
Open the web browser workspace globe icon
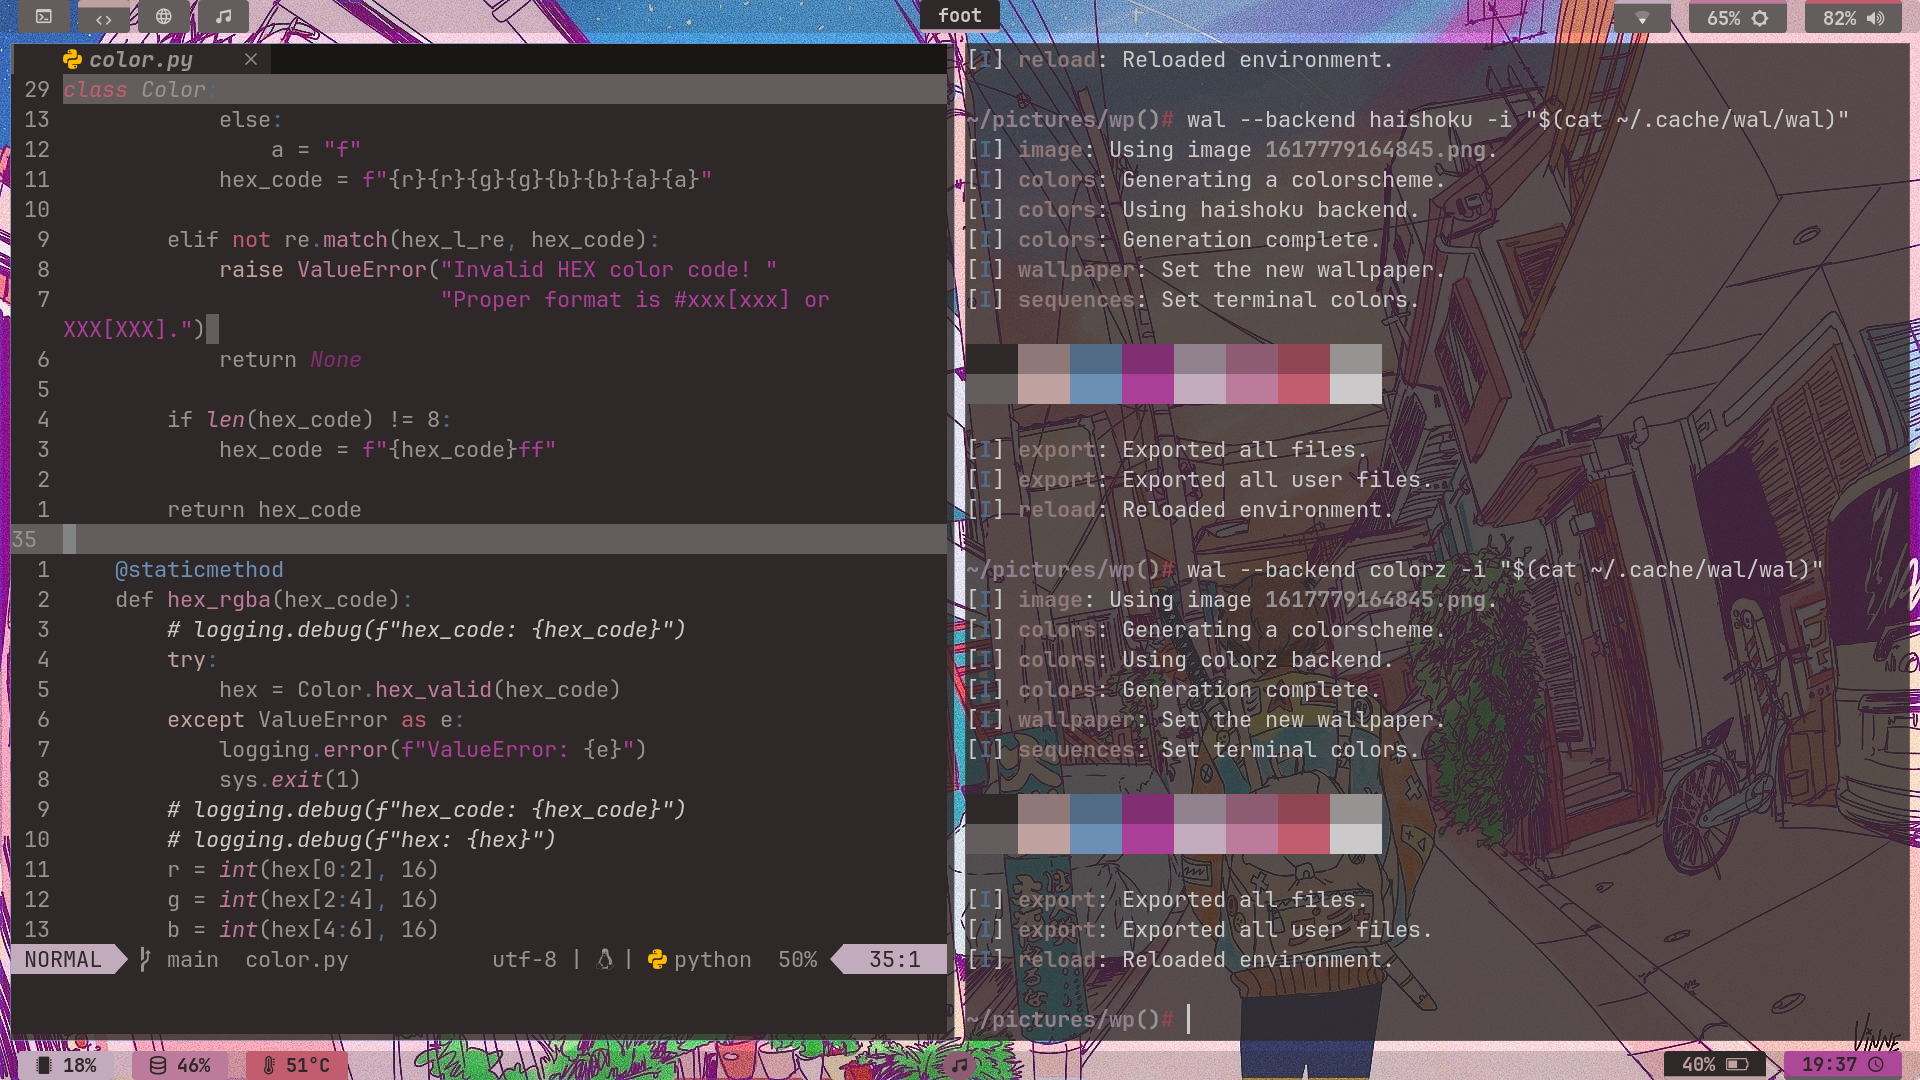tap(164, 17)
